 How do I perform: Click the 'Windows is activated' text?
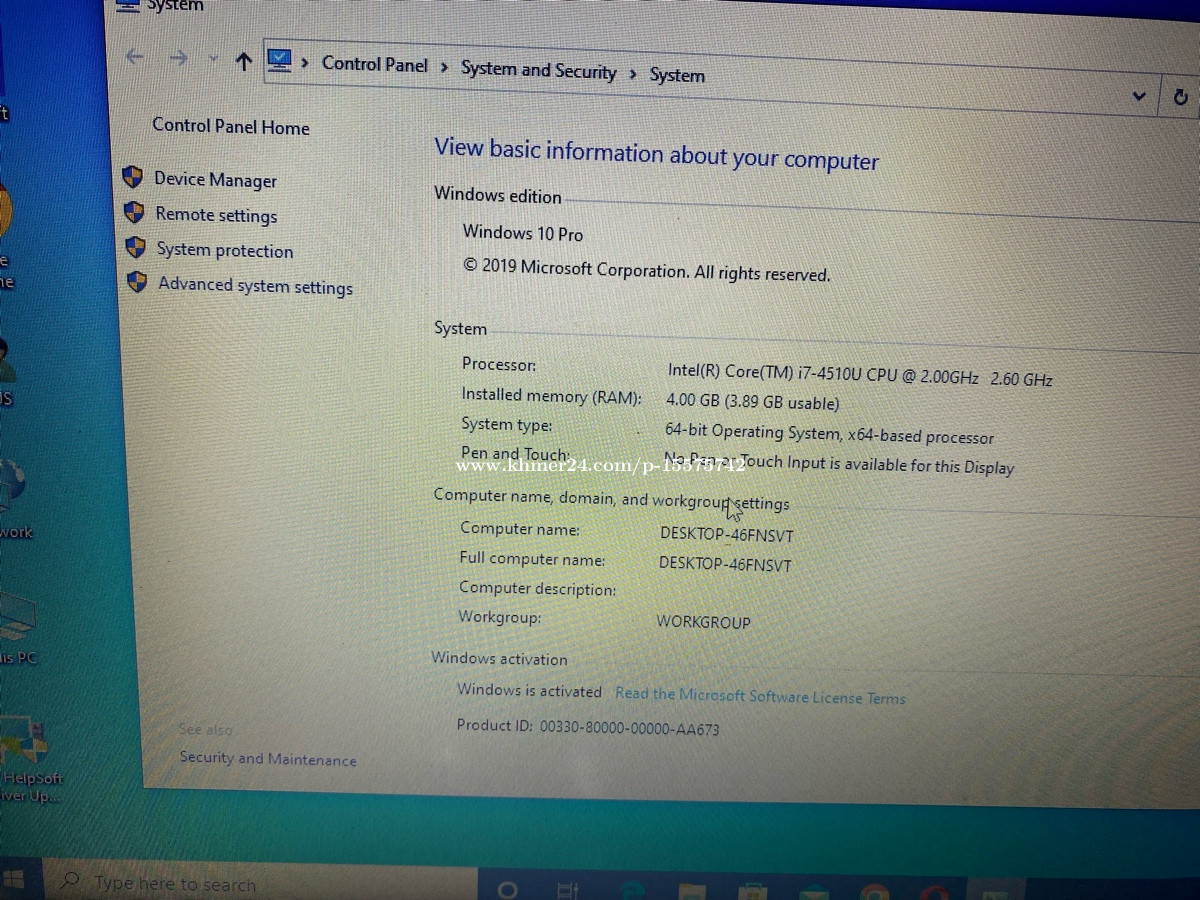[x=529, y=690]
